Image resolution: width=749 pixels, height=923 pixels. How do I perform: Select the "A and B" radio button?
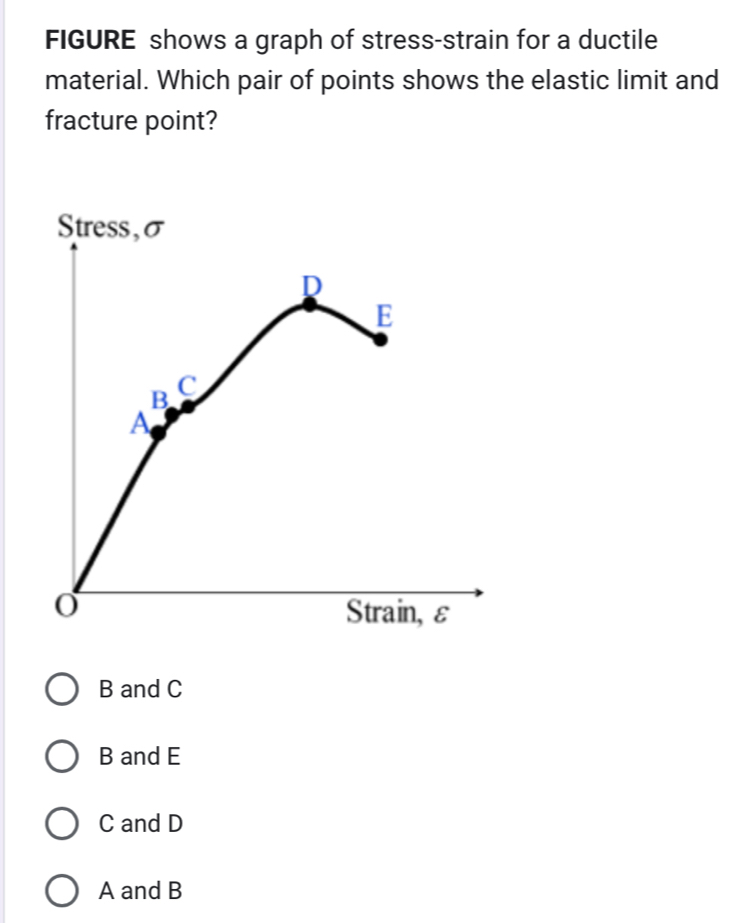pos(63,888)
